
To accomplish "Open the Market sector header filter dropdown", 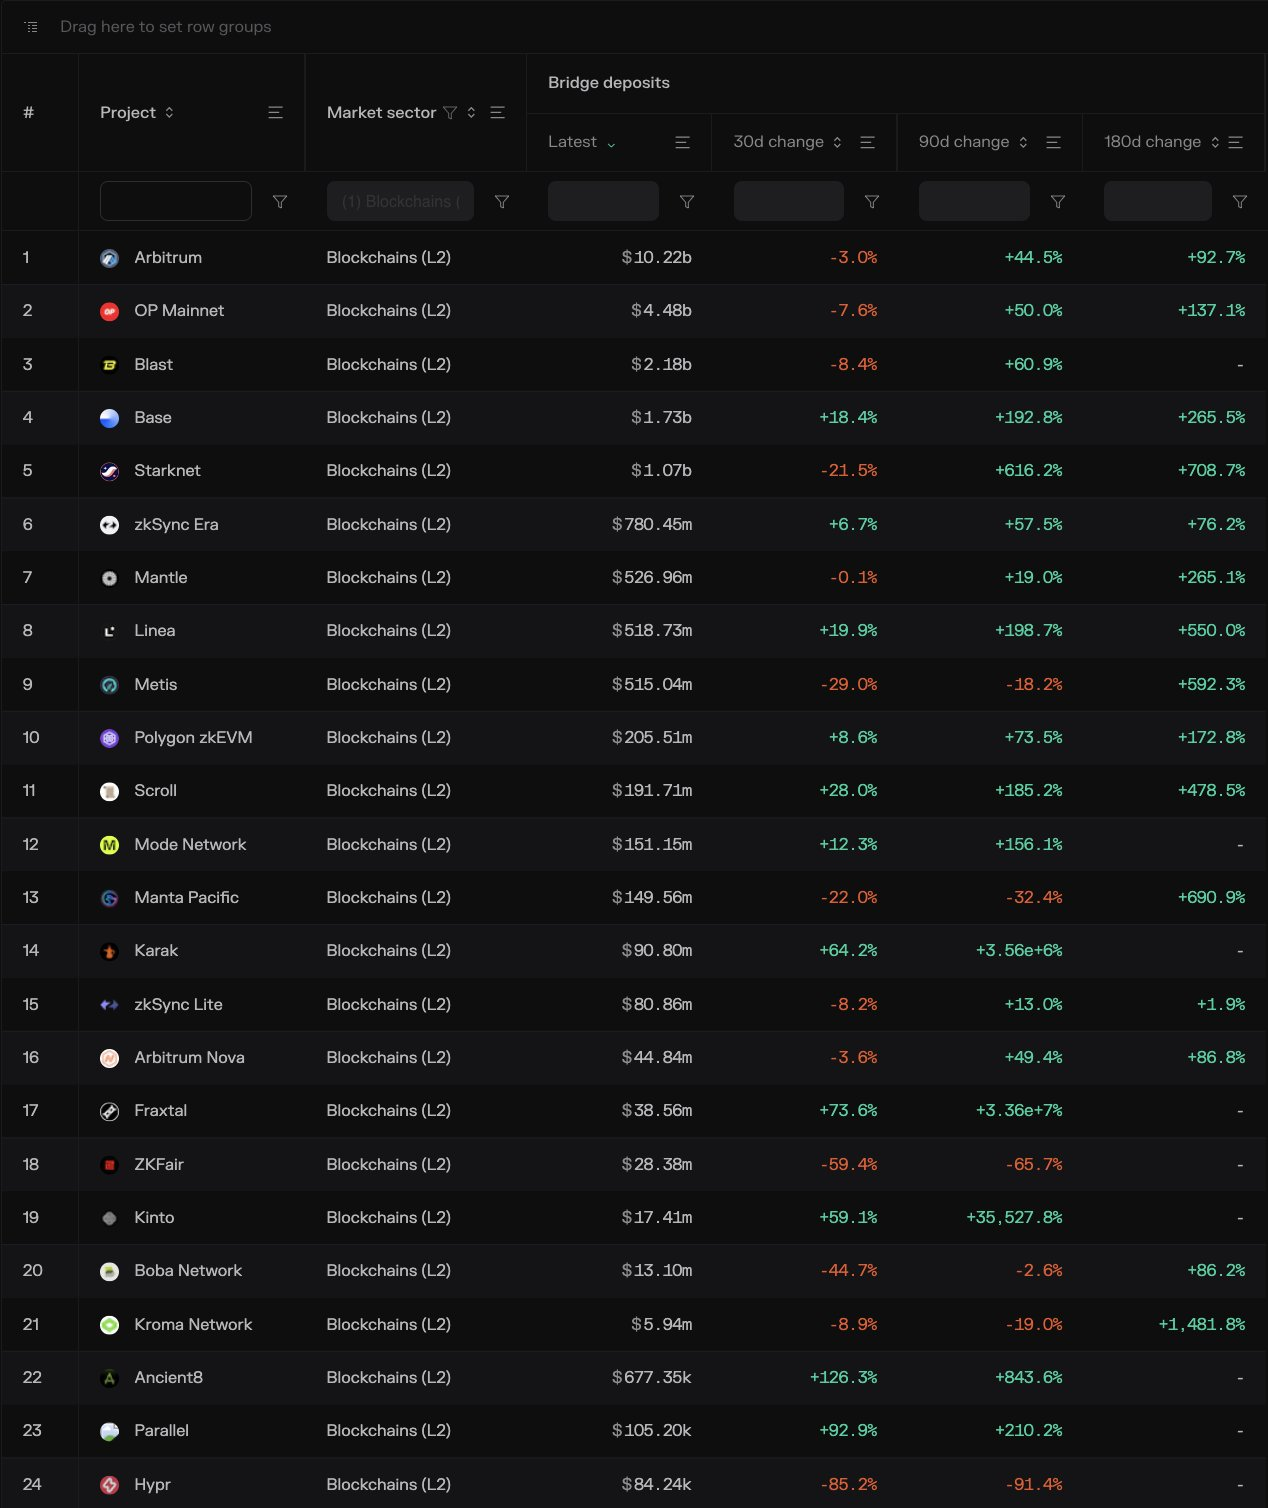I will point(451,112).
